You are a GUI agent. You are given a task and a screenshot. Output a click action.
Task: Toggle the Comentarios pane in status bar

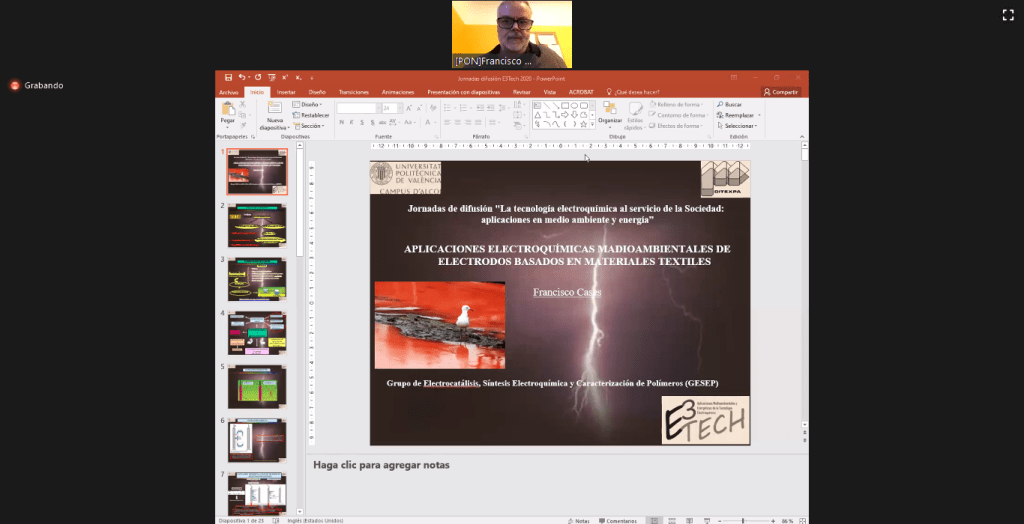(x=618, y=520)
